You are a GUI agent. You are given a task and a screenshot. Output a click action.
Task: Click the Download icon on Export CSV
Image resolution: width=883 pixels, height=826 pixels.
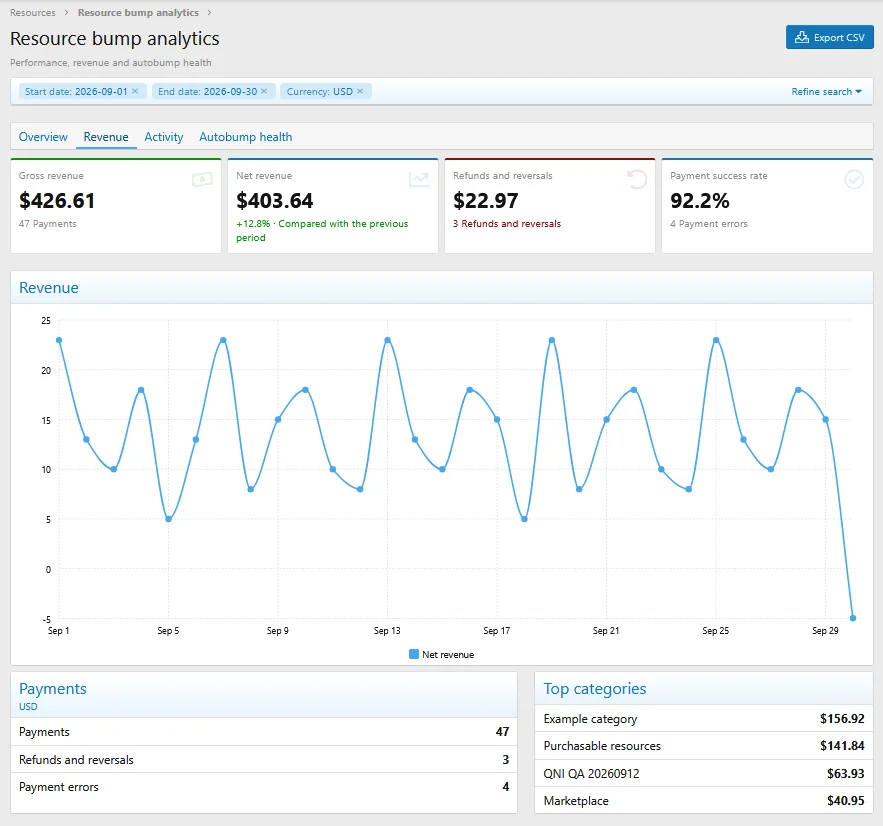[801, 37]
